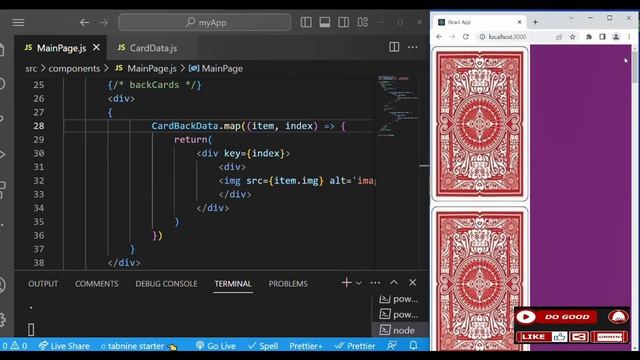The height and width of the screenshot is (360, 640).
Task: Share this page icon in address bar
Action: 559,37
